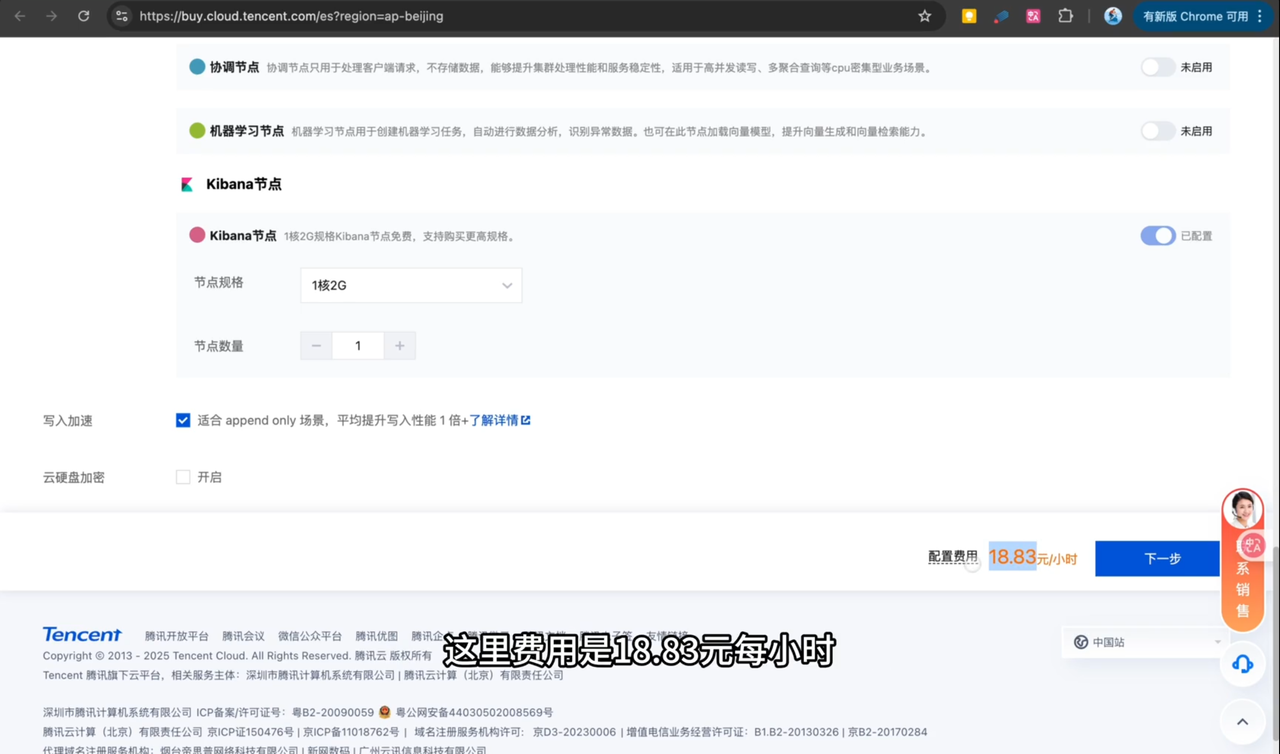Open the pink translate extension icon
This screenshot has width=1280, height=754.
pos(1033,16)
